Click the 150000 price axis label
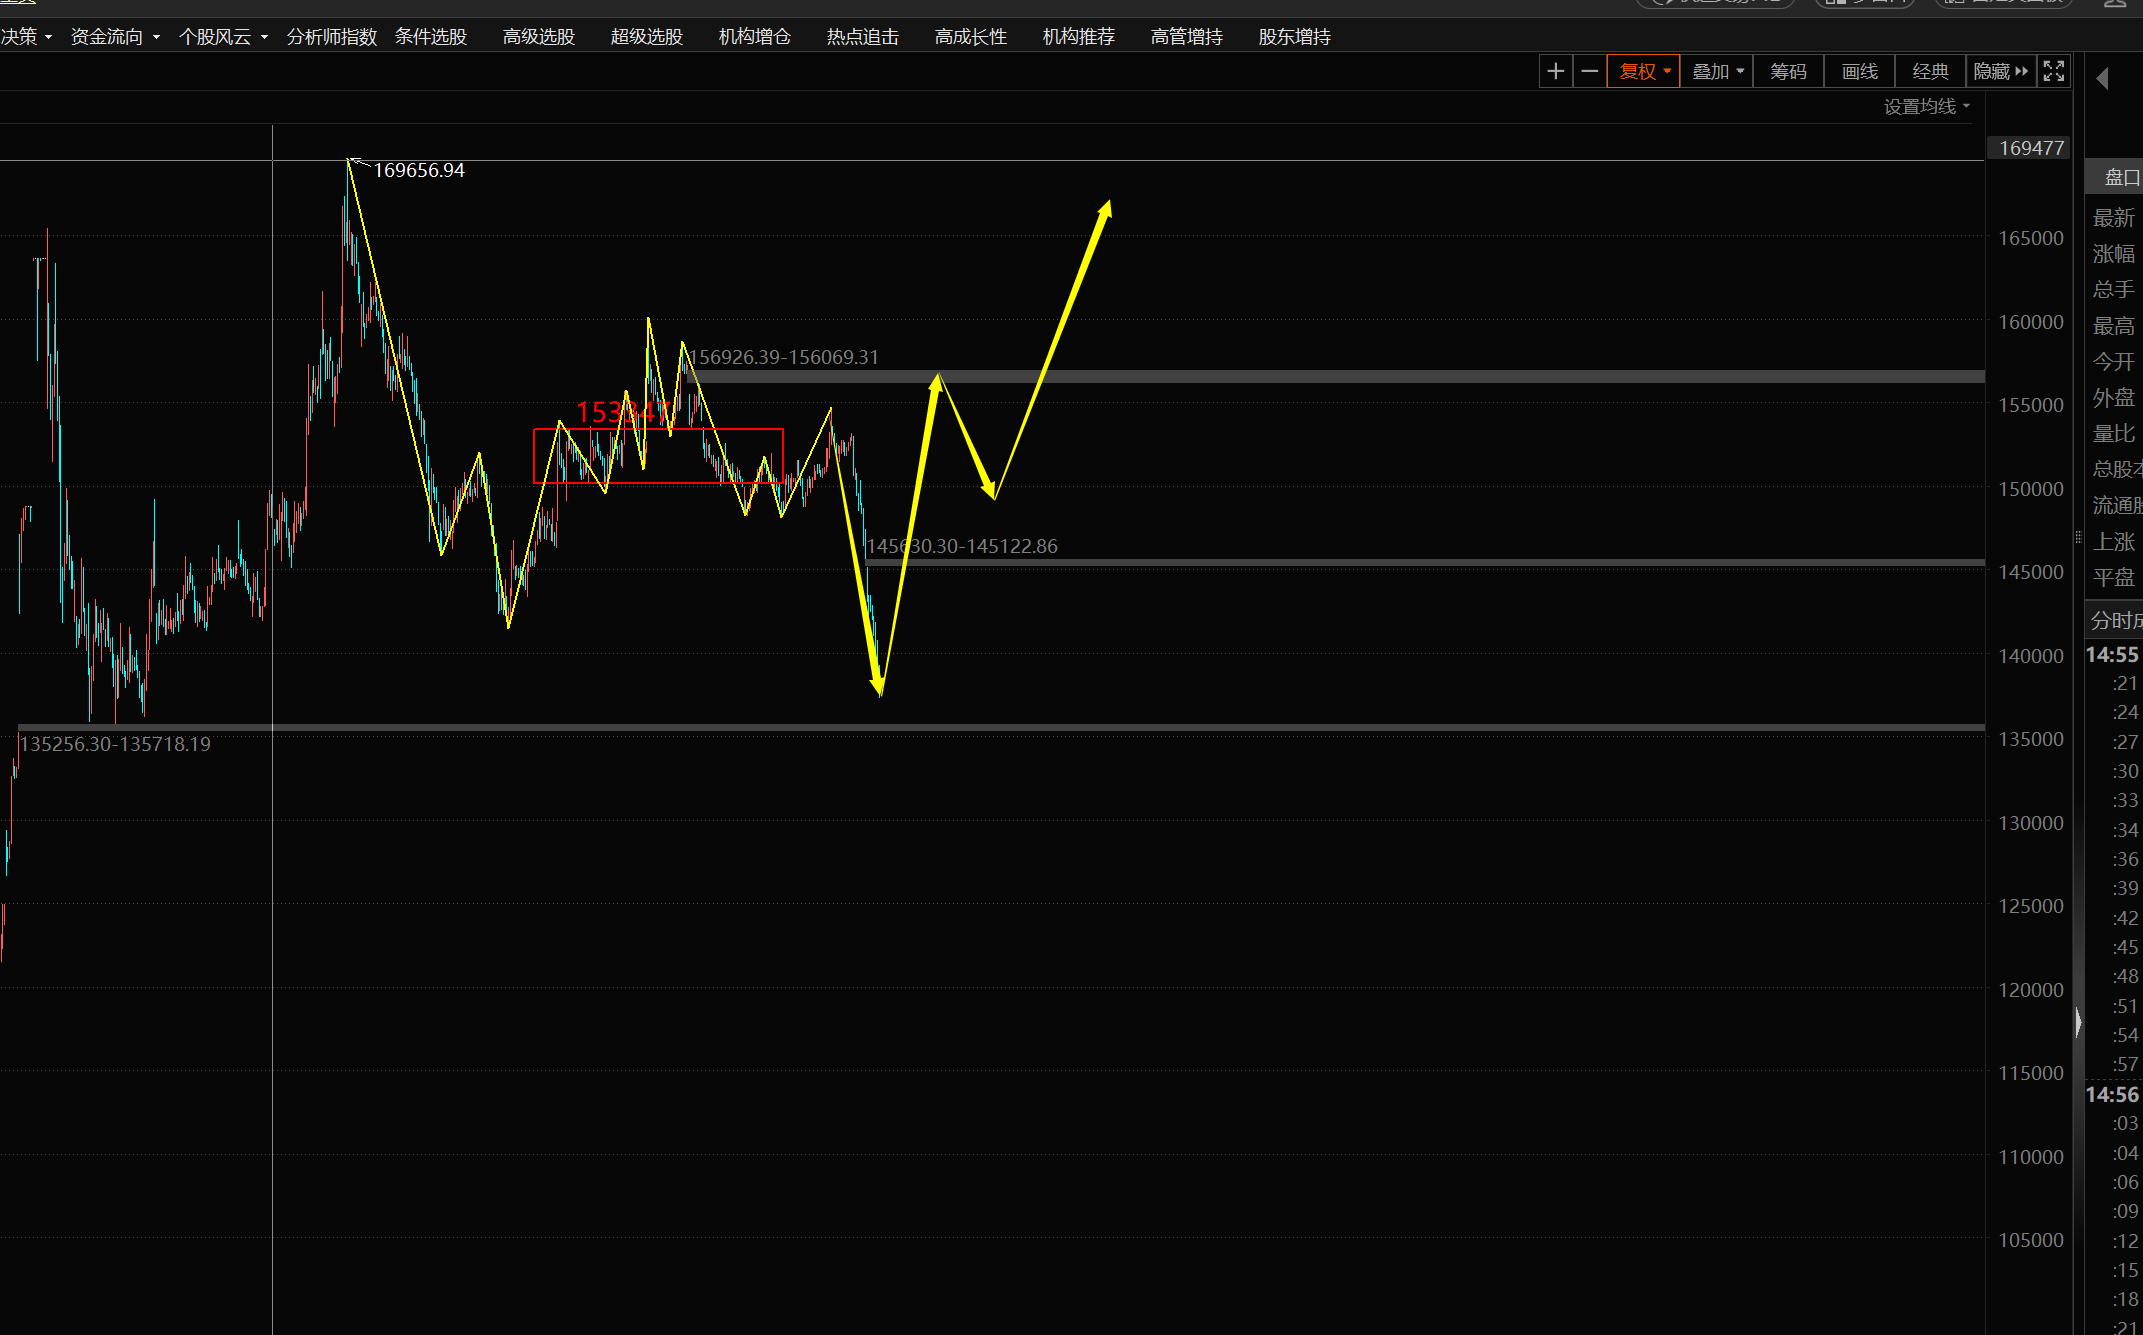 (x=2031, y=489)
